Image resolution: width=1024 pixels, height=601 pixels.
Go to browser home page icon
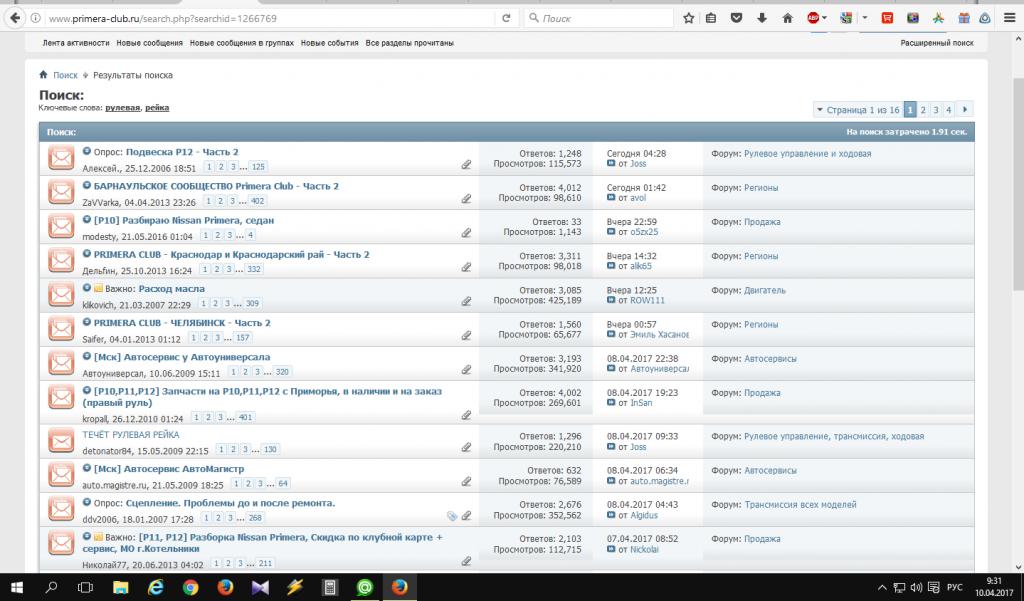(788, 18)
